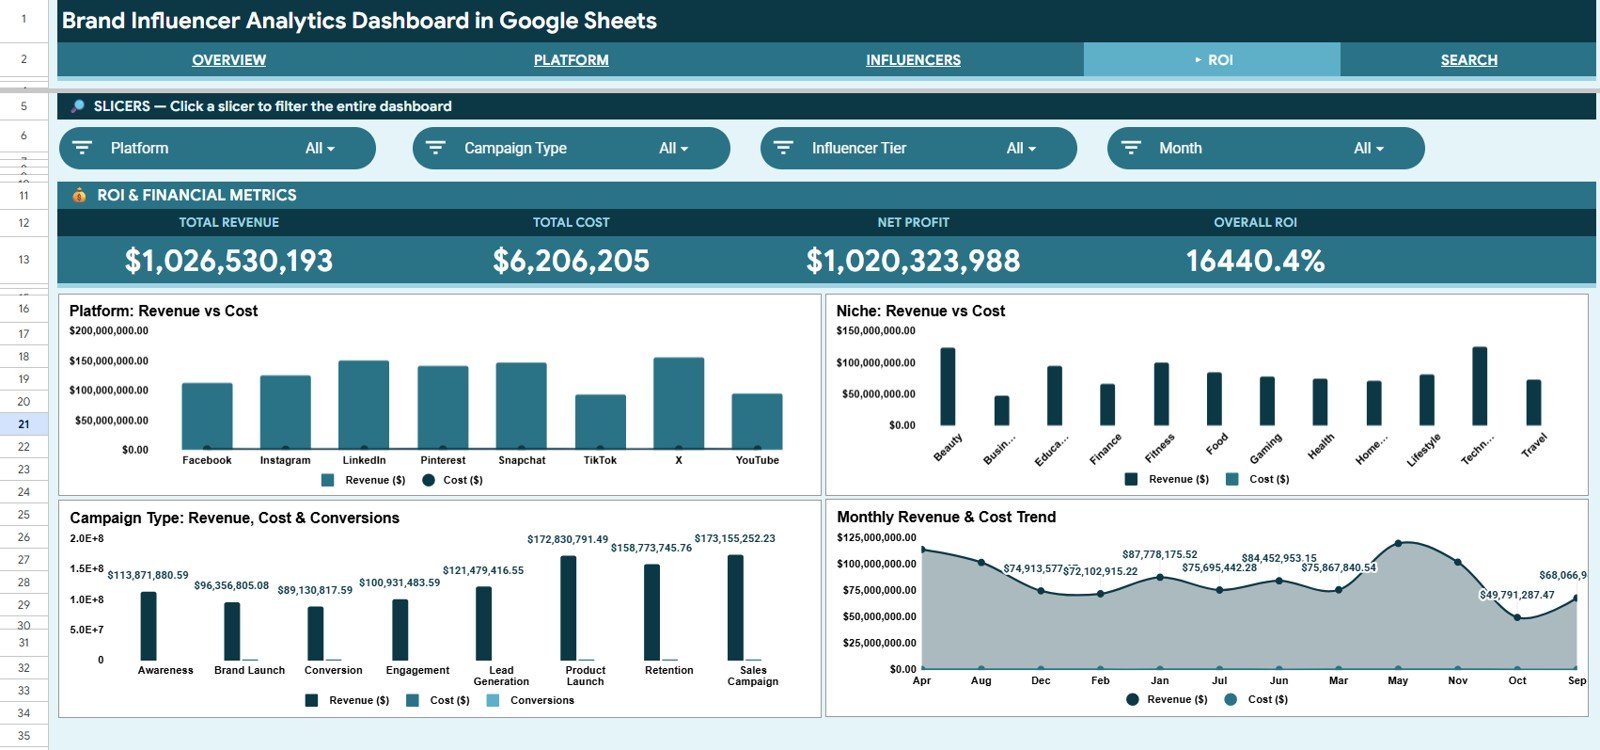Viewport: 1600px width, 750px height.
Task: Select the Total Revenue value $1,026,530,193
Action: pyautogui.click(x=229, y=261)
